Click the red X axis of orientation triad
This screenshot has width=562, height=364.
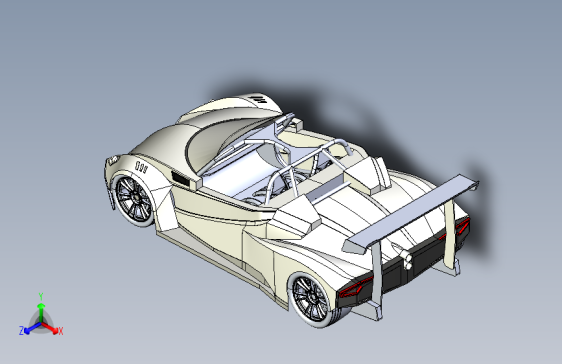point(52,329)
